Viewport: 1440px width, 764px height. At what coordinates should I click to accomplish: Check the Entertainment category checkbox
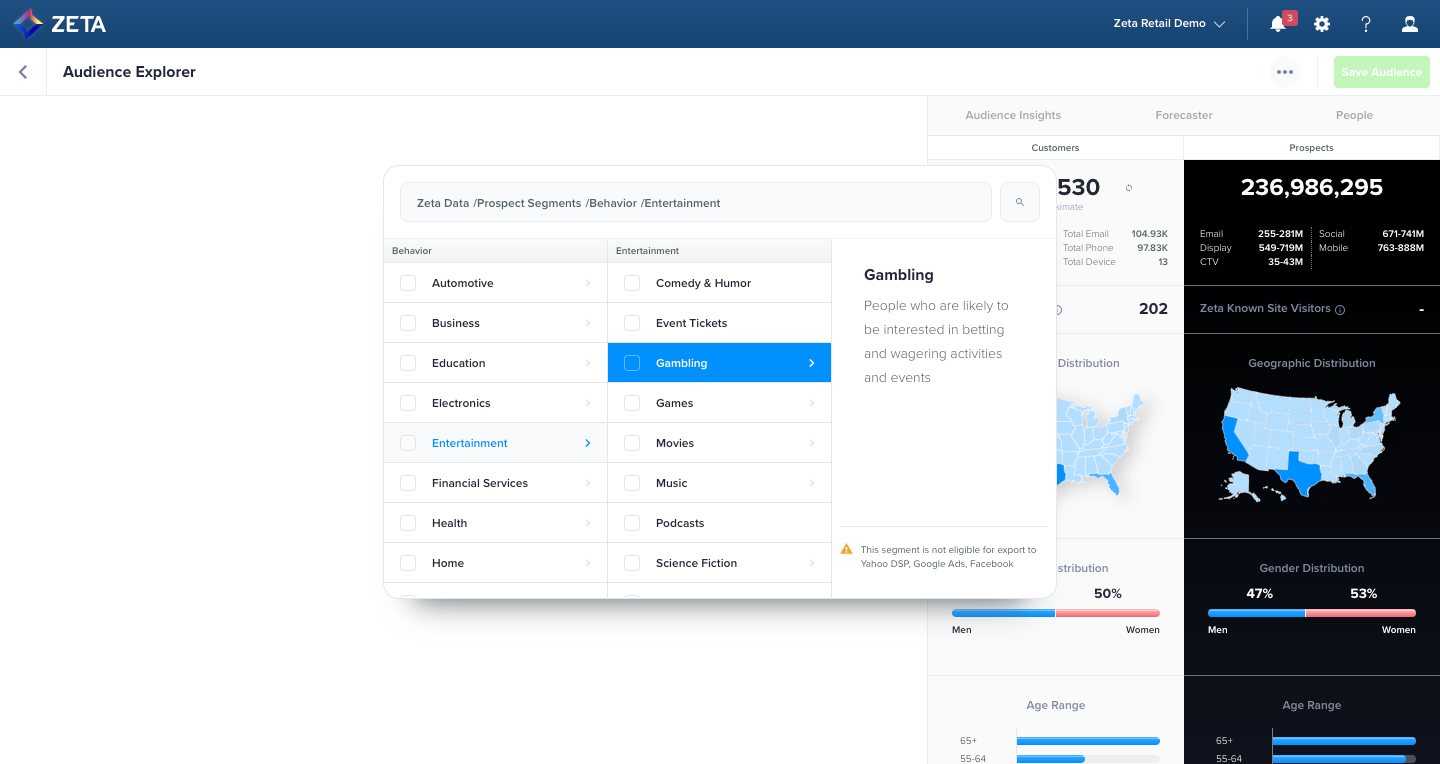pos(408,442)
